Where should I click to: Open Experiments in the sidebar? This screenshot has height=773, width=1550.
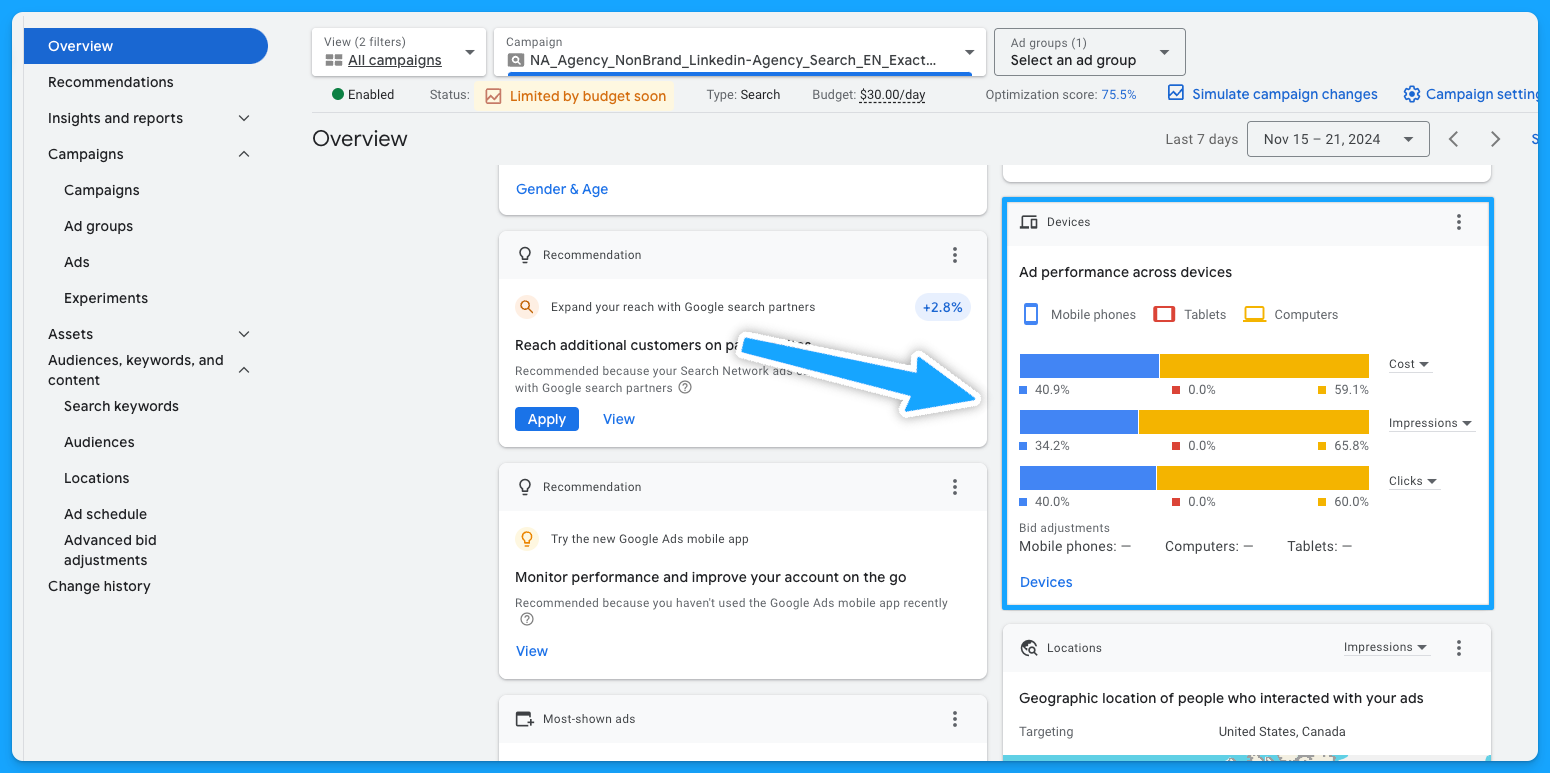[x=105, y=298]
